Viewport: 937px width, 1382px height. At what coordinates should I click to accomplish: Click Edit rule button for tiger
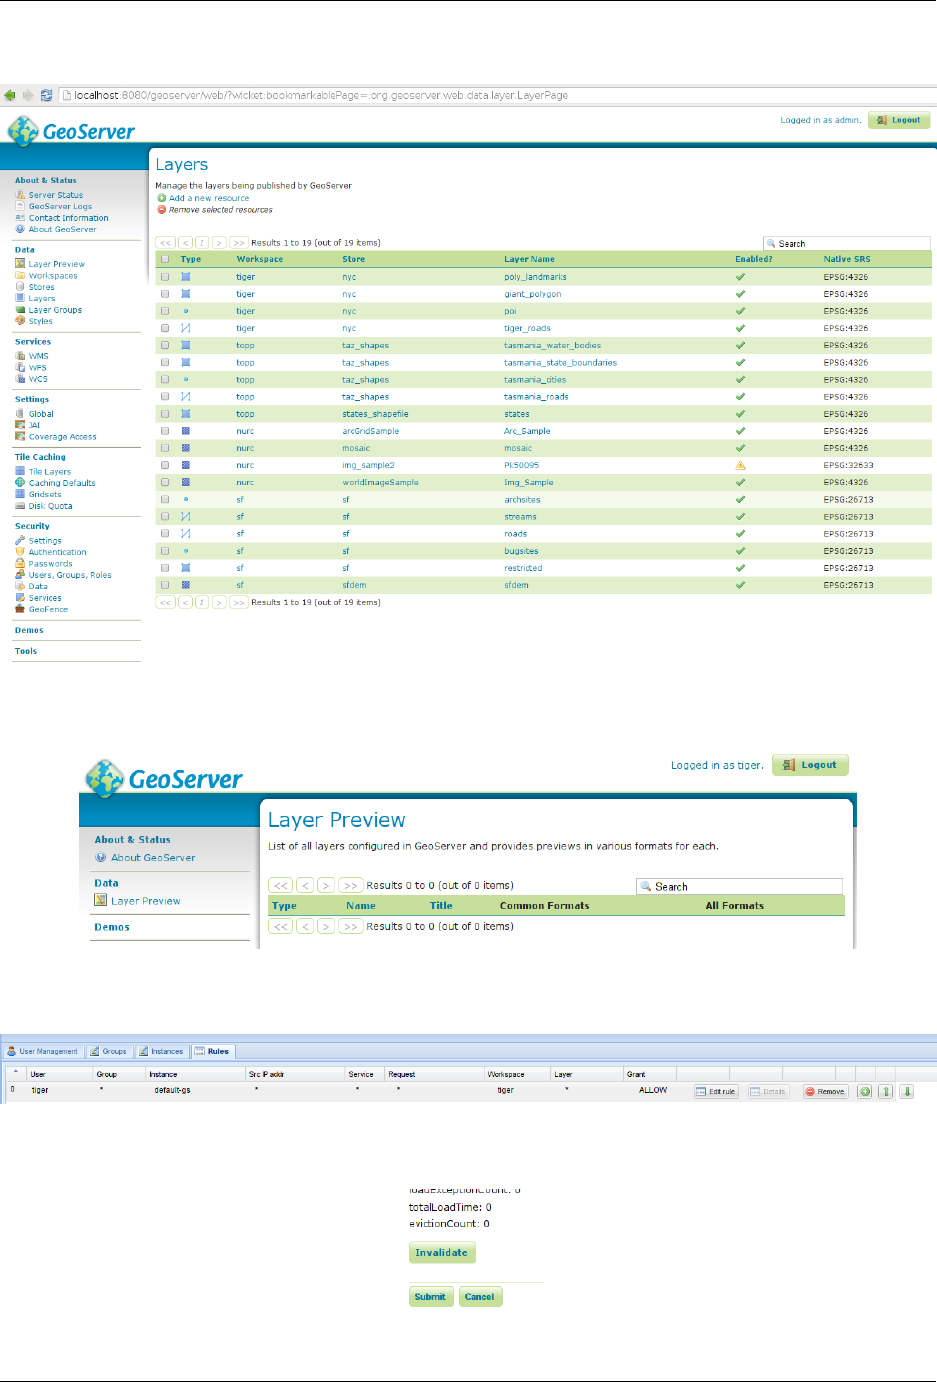716,1091
